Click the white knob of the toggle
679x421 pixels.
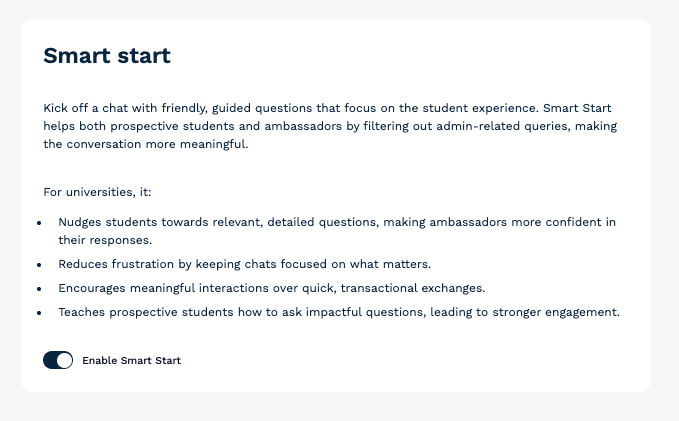click(x=64, y=360)
